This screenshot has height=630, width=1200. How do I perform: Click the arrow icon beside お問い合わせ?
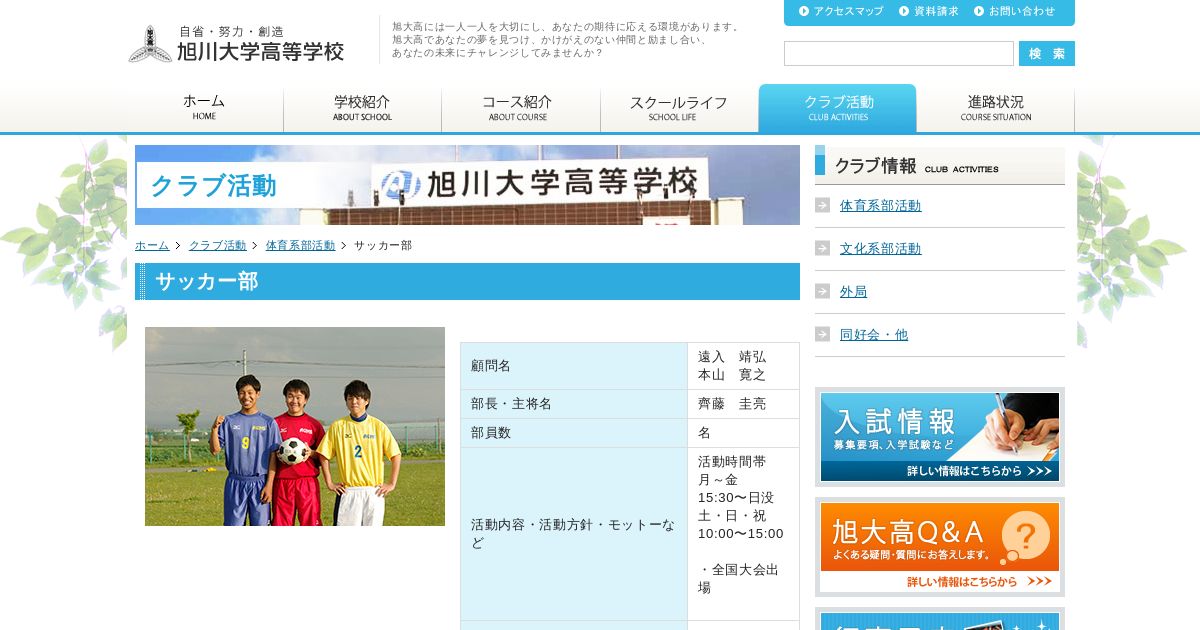979,11
